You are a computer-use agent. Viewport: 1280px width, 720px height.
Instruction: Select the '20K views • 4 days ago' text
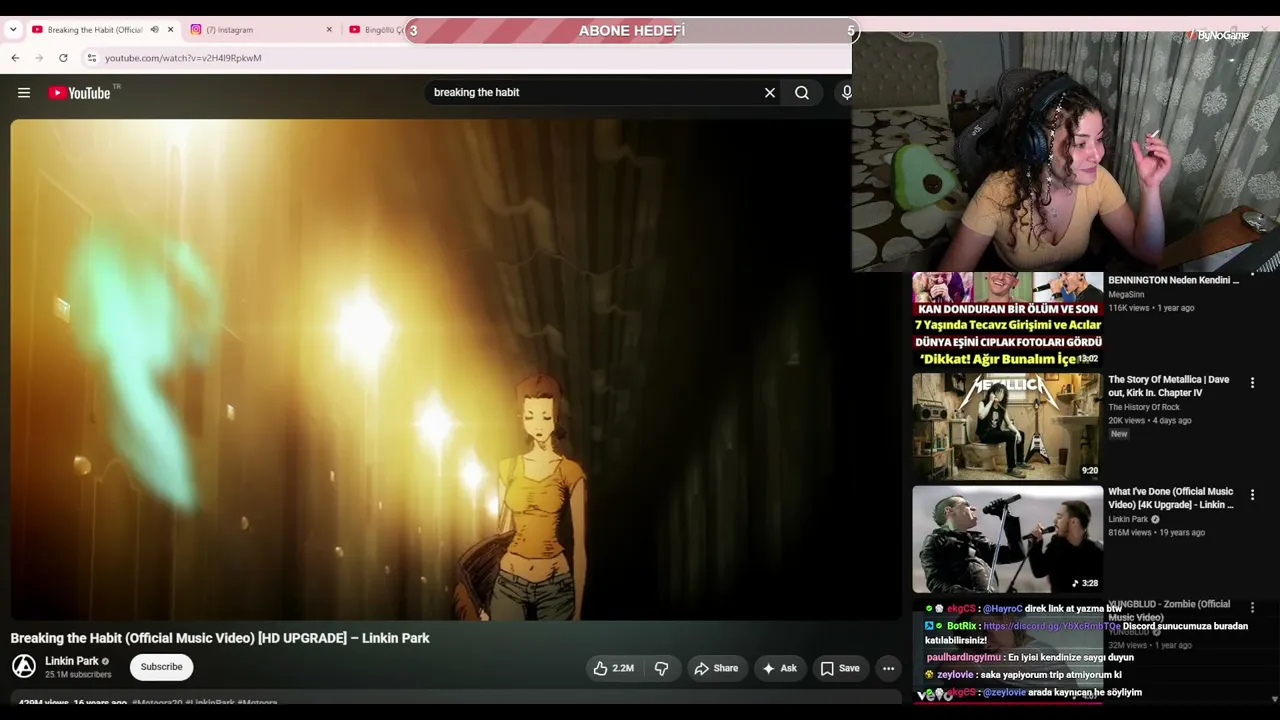pos(1150,421)
